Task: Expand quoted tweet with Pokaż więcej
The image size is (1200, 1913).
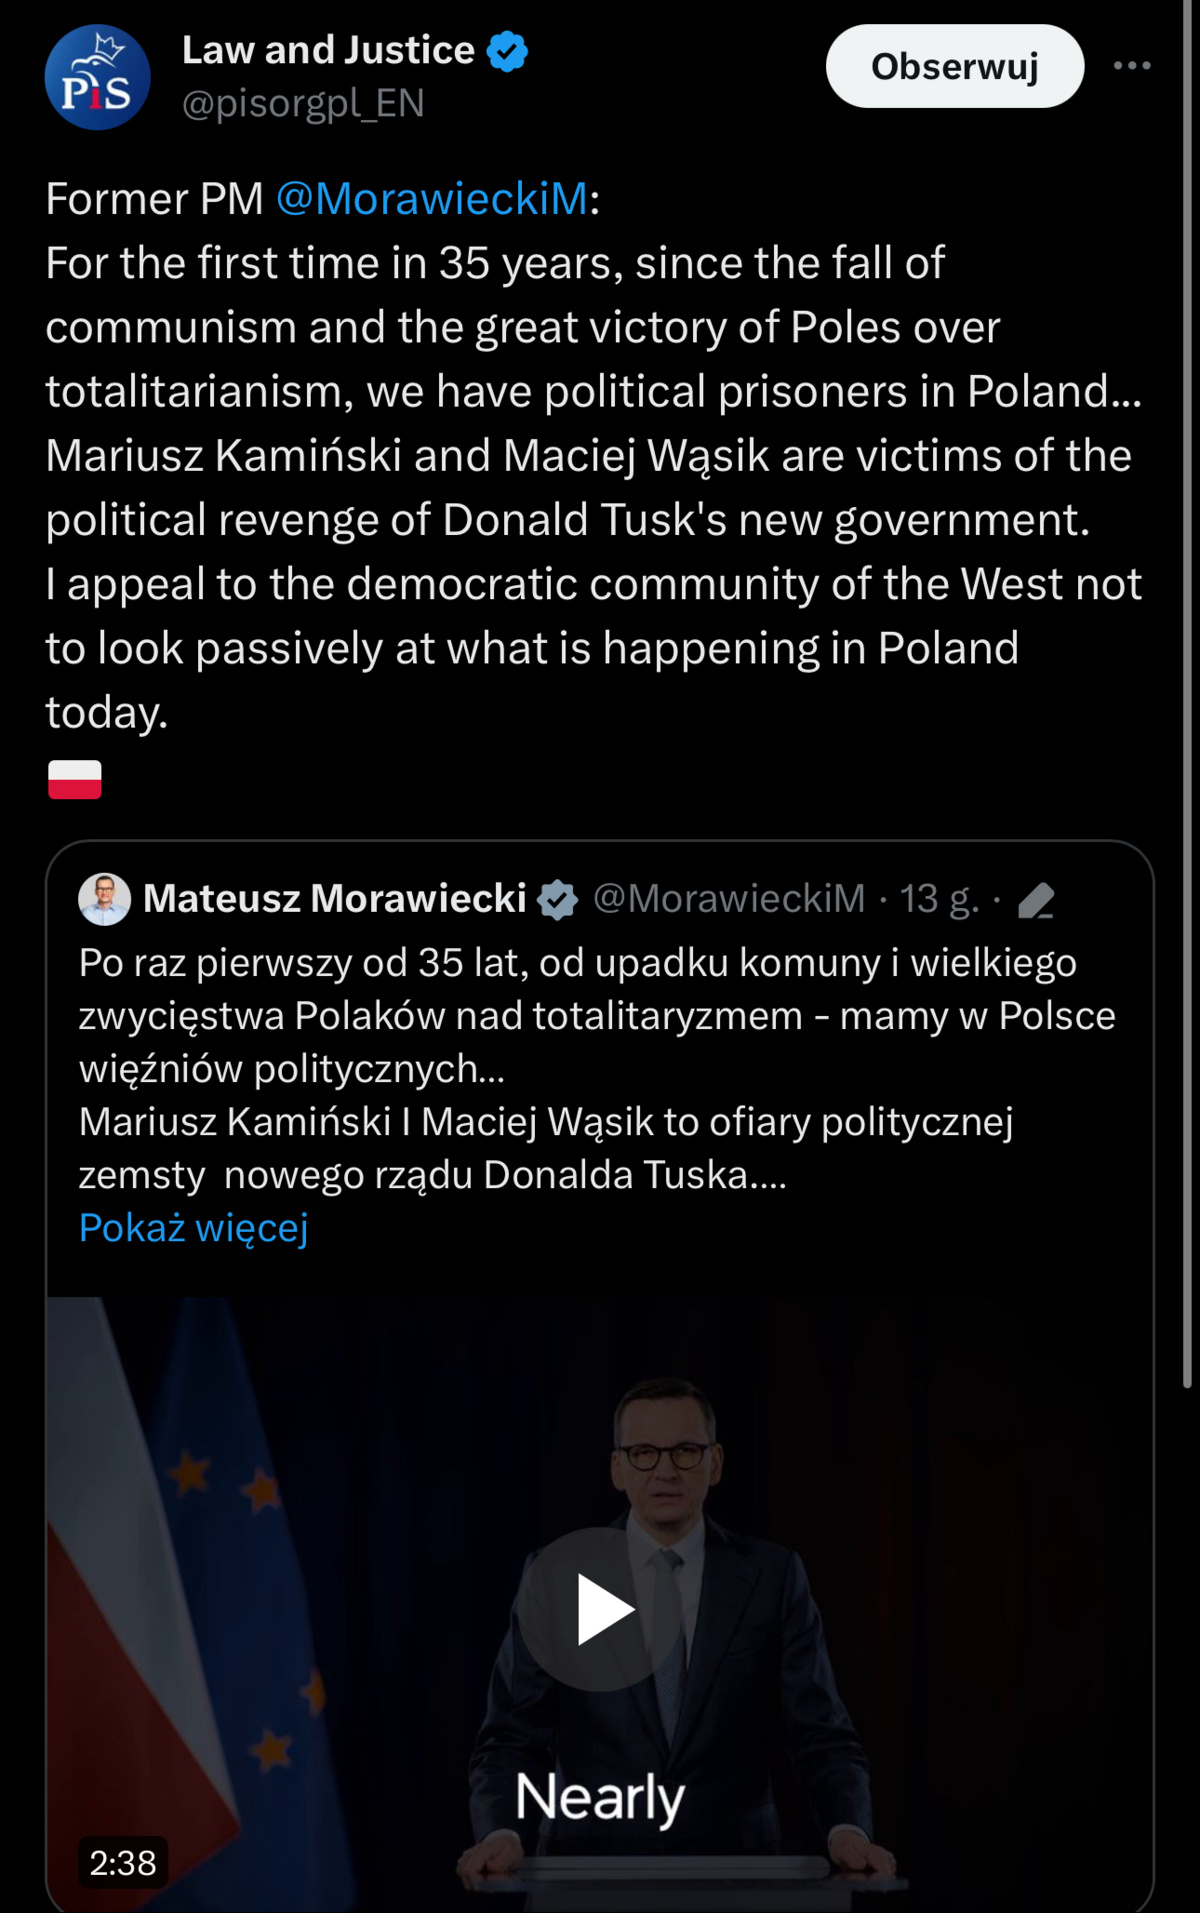Action: pyautogui.click(x=193, y=1227)
